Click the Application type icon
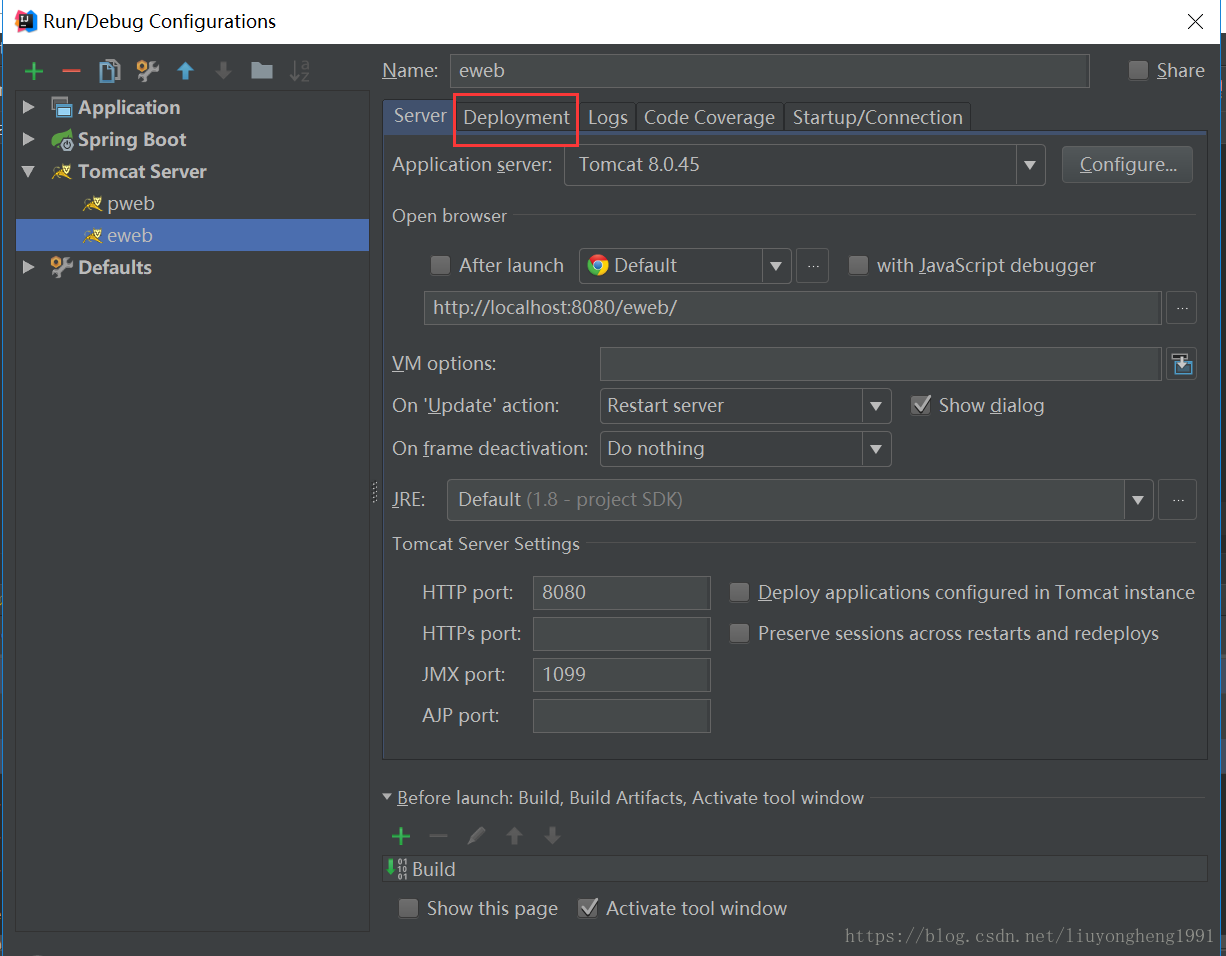This screenshot has width=1226, height=956. (62, 108)
